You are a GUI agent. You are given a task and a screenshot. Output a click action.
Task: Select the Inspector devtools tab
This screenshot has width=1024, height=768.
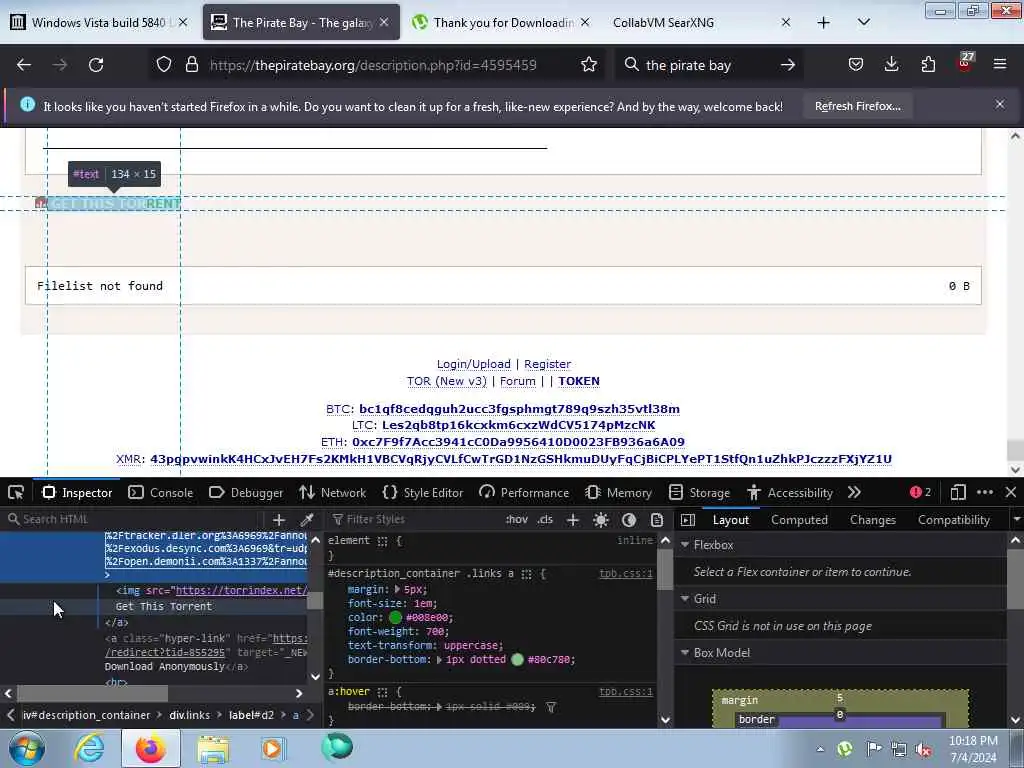(x=78, y=492)
